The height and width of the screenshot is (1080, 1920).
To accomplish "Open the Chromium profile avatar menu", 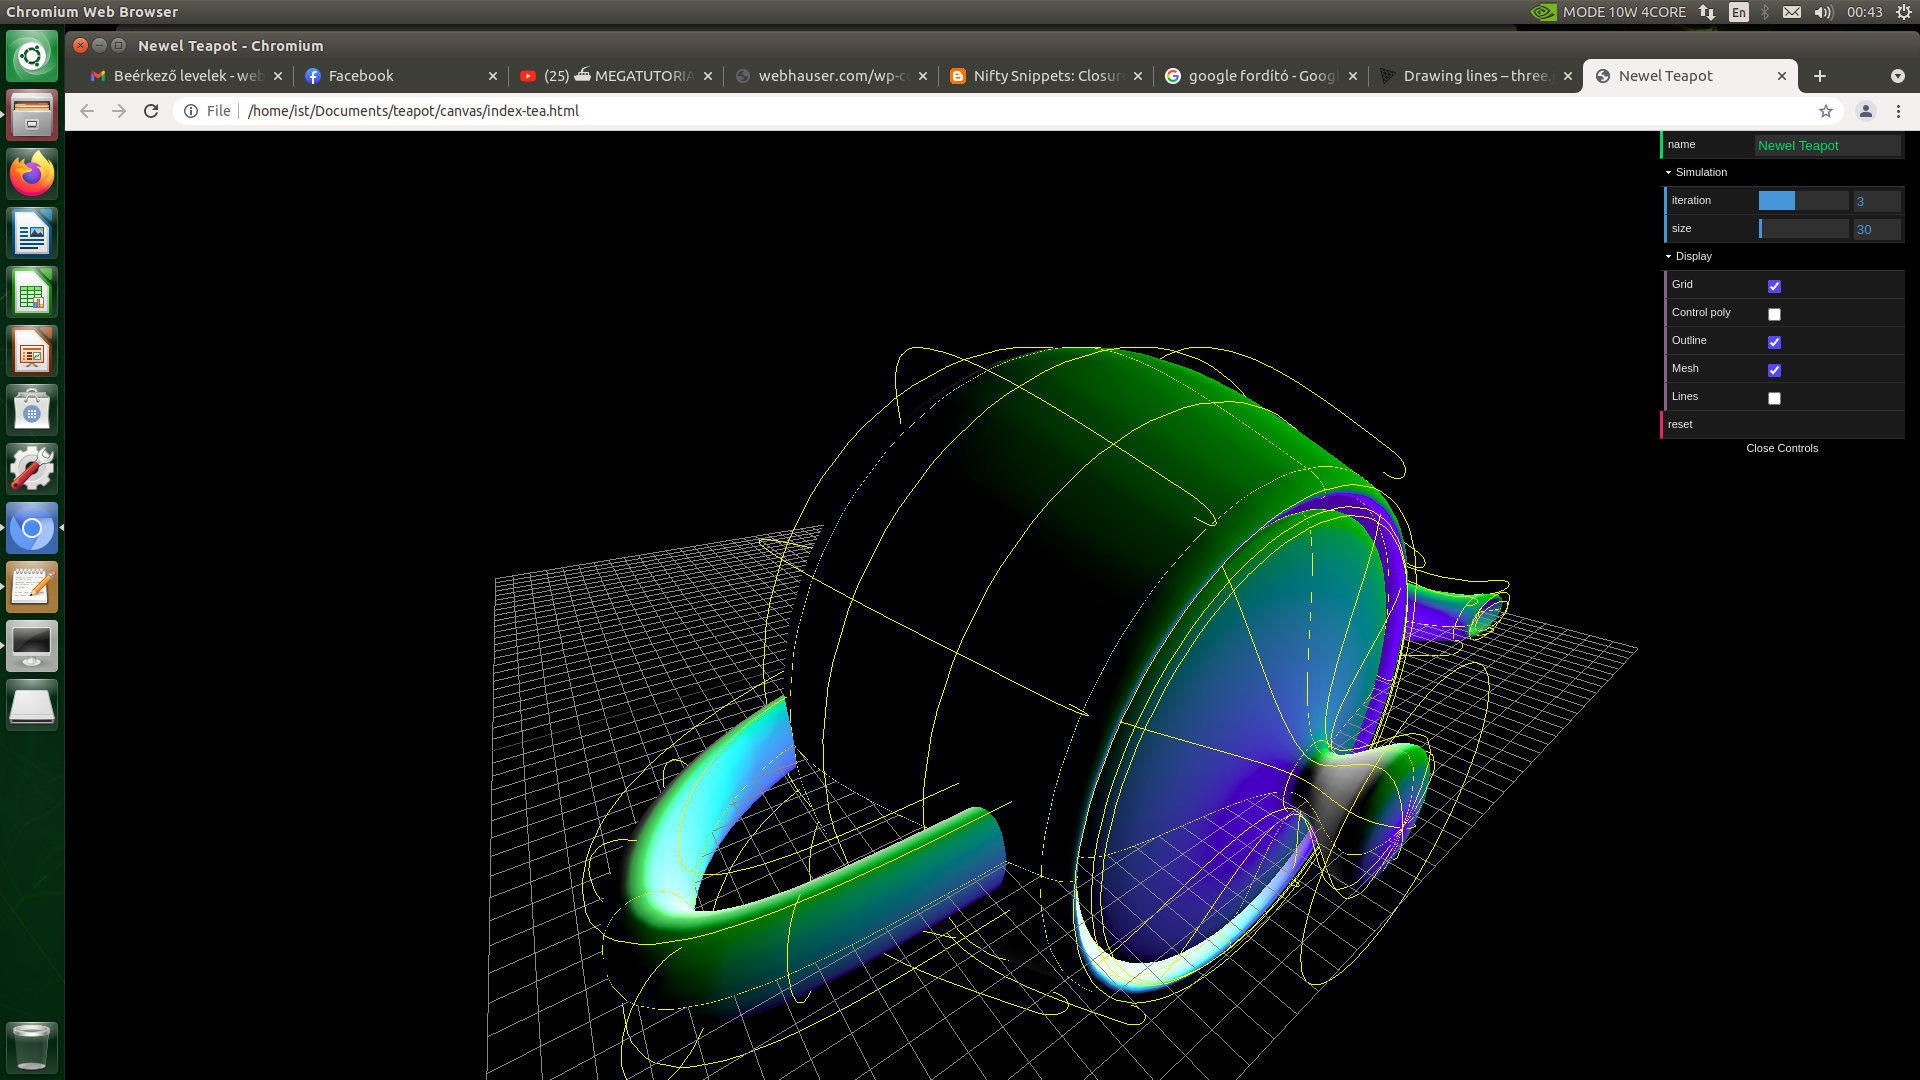I will tap(1865, 111).
